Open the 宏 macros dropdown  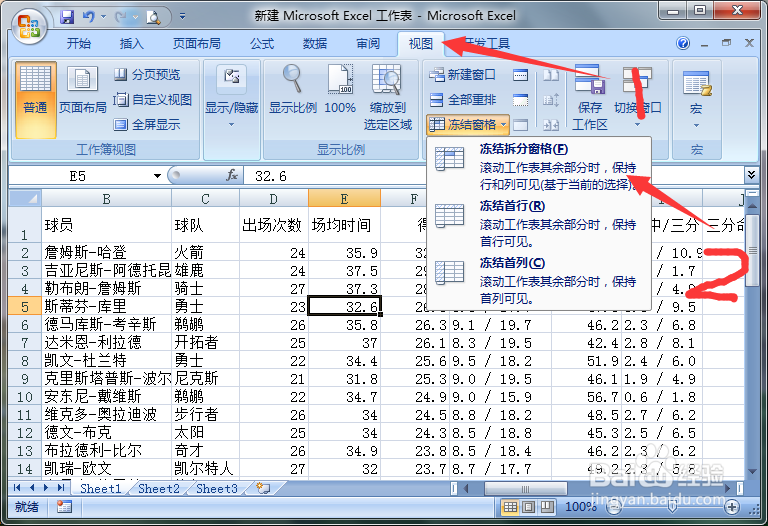click(696, 99)
